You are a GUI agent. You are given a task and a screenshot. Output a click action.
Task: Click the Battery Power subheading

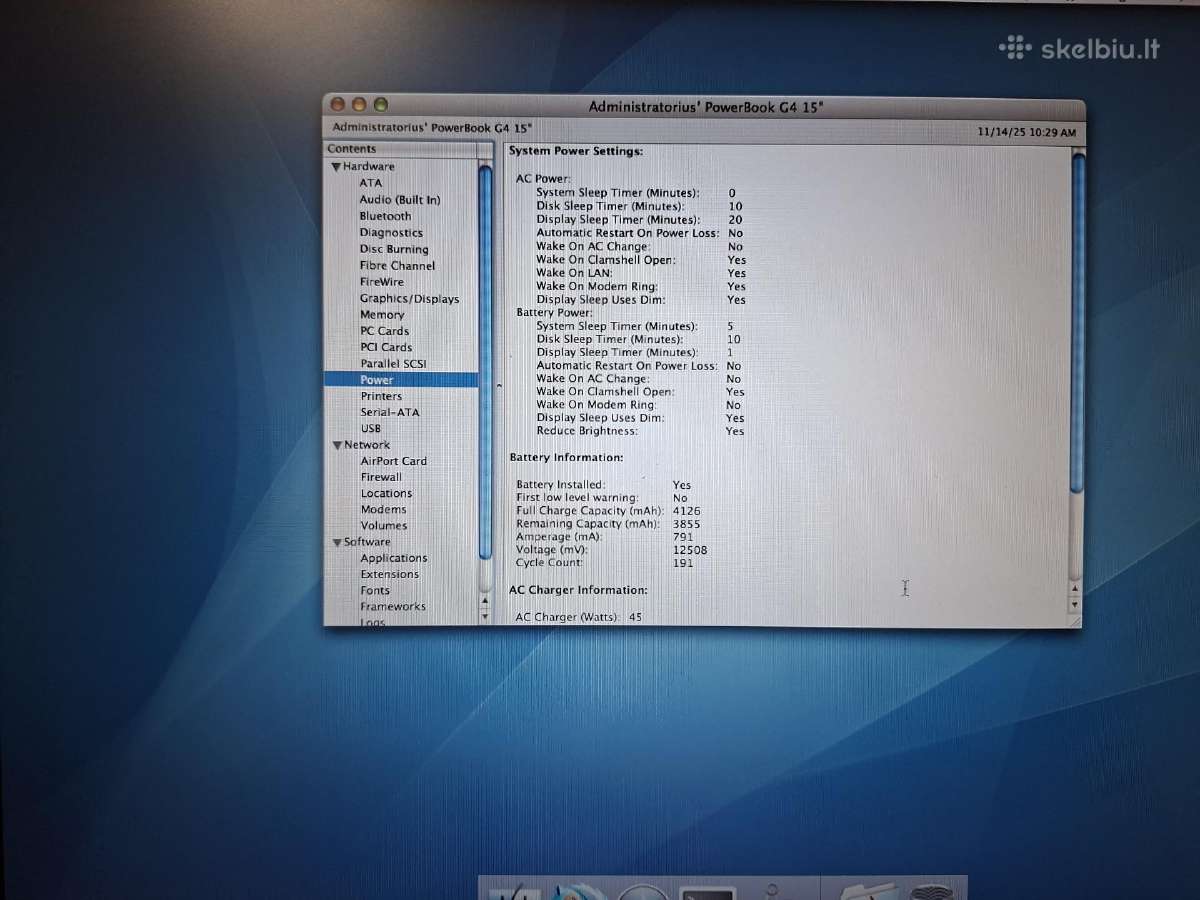(554, 313)
